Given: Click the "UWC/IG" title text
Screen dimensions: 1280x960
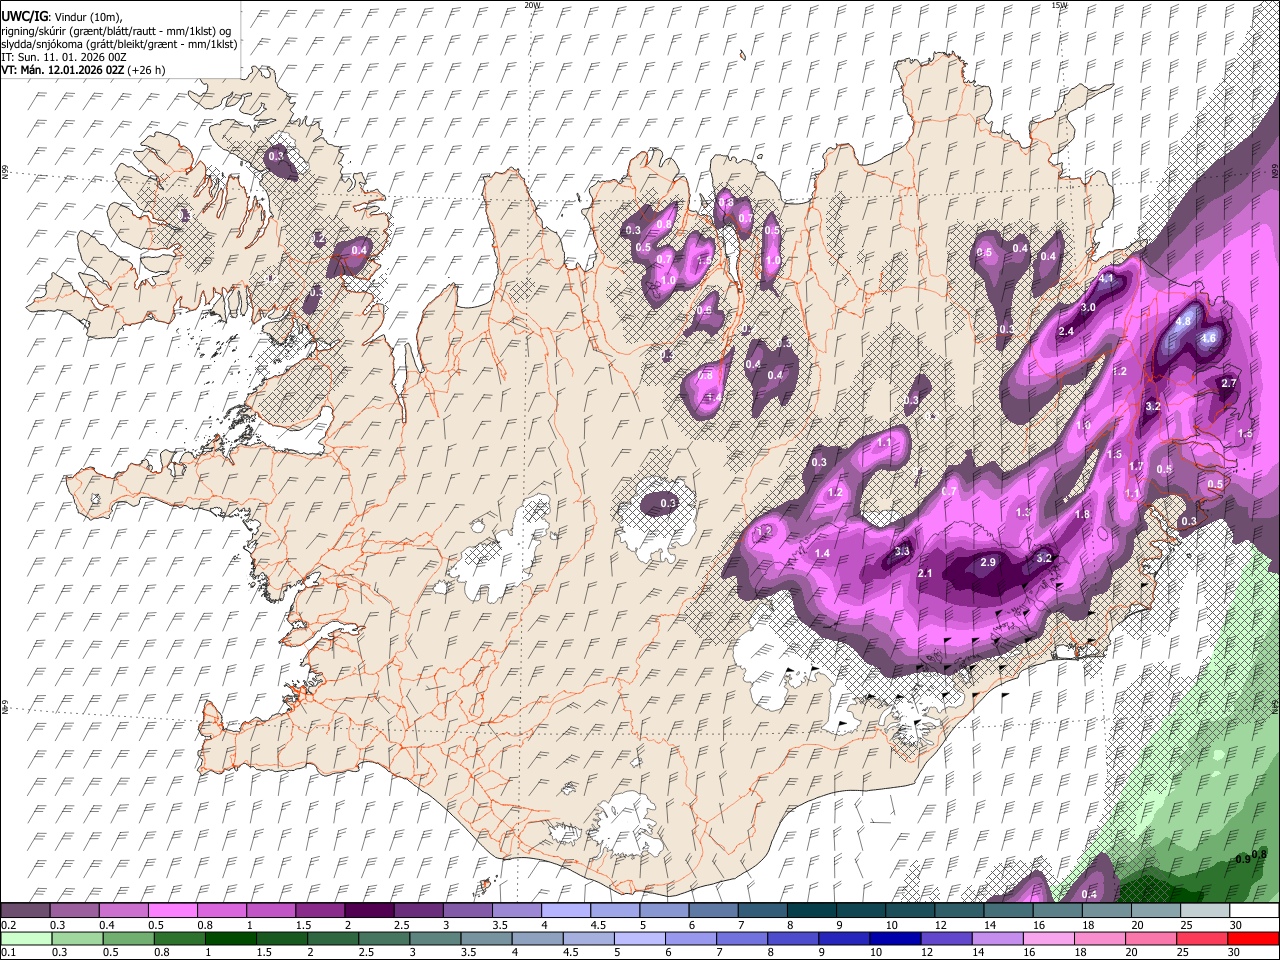Looking at the screenshot, I should [x=23, y=16].
